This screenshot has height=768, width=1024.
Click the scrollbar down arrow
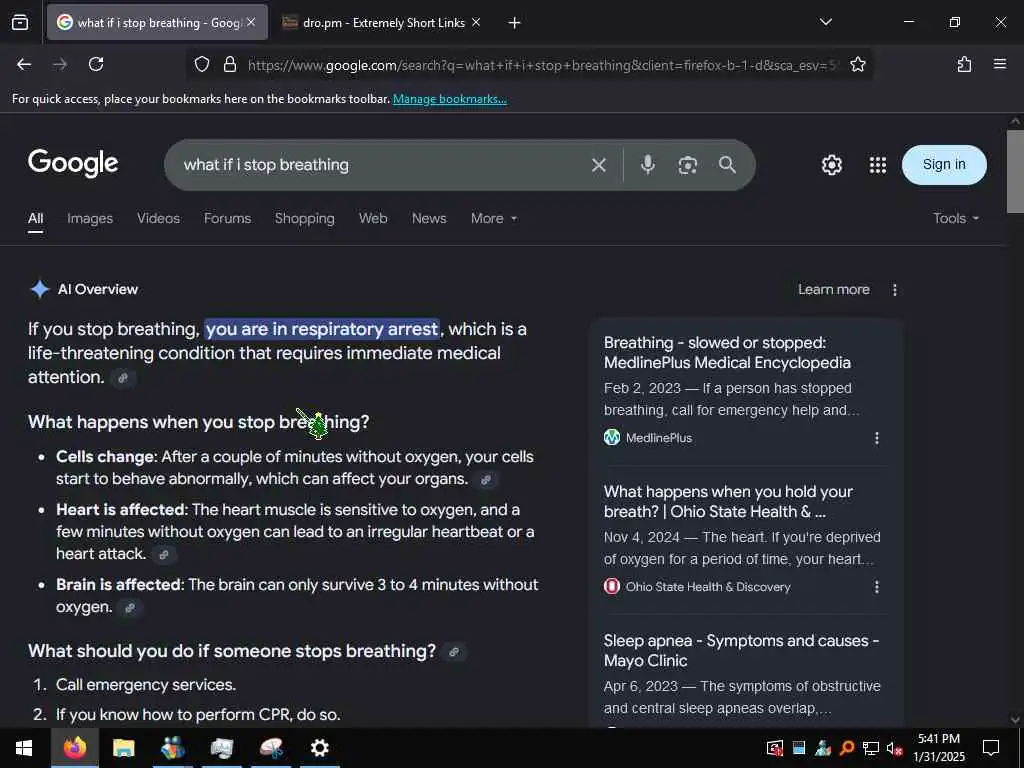1015,720
